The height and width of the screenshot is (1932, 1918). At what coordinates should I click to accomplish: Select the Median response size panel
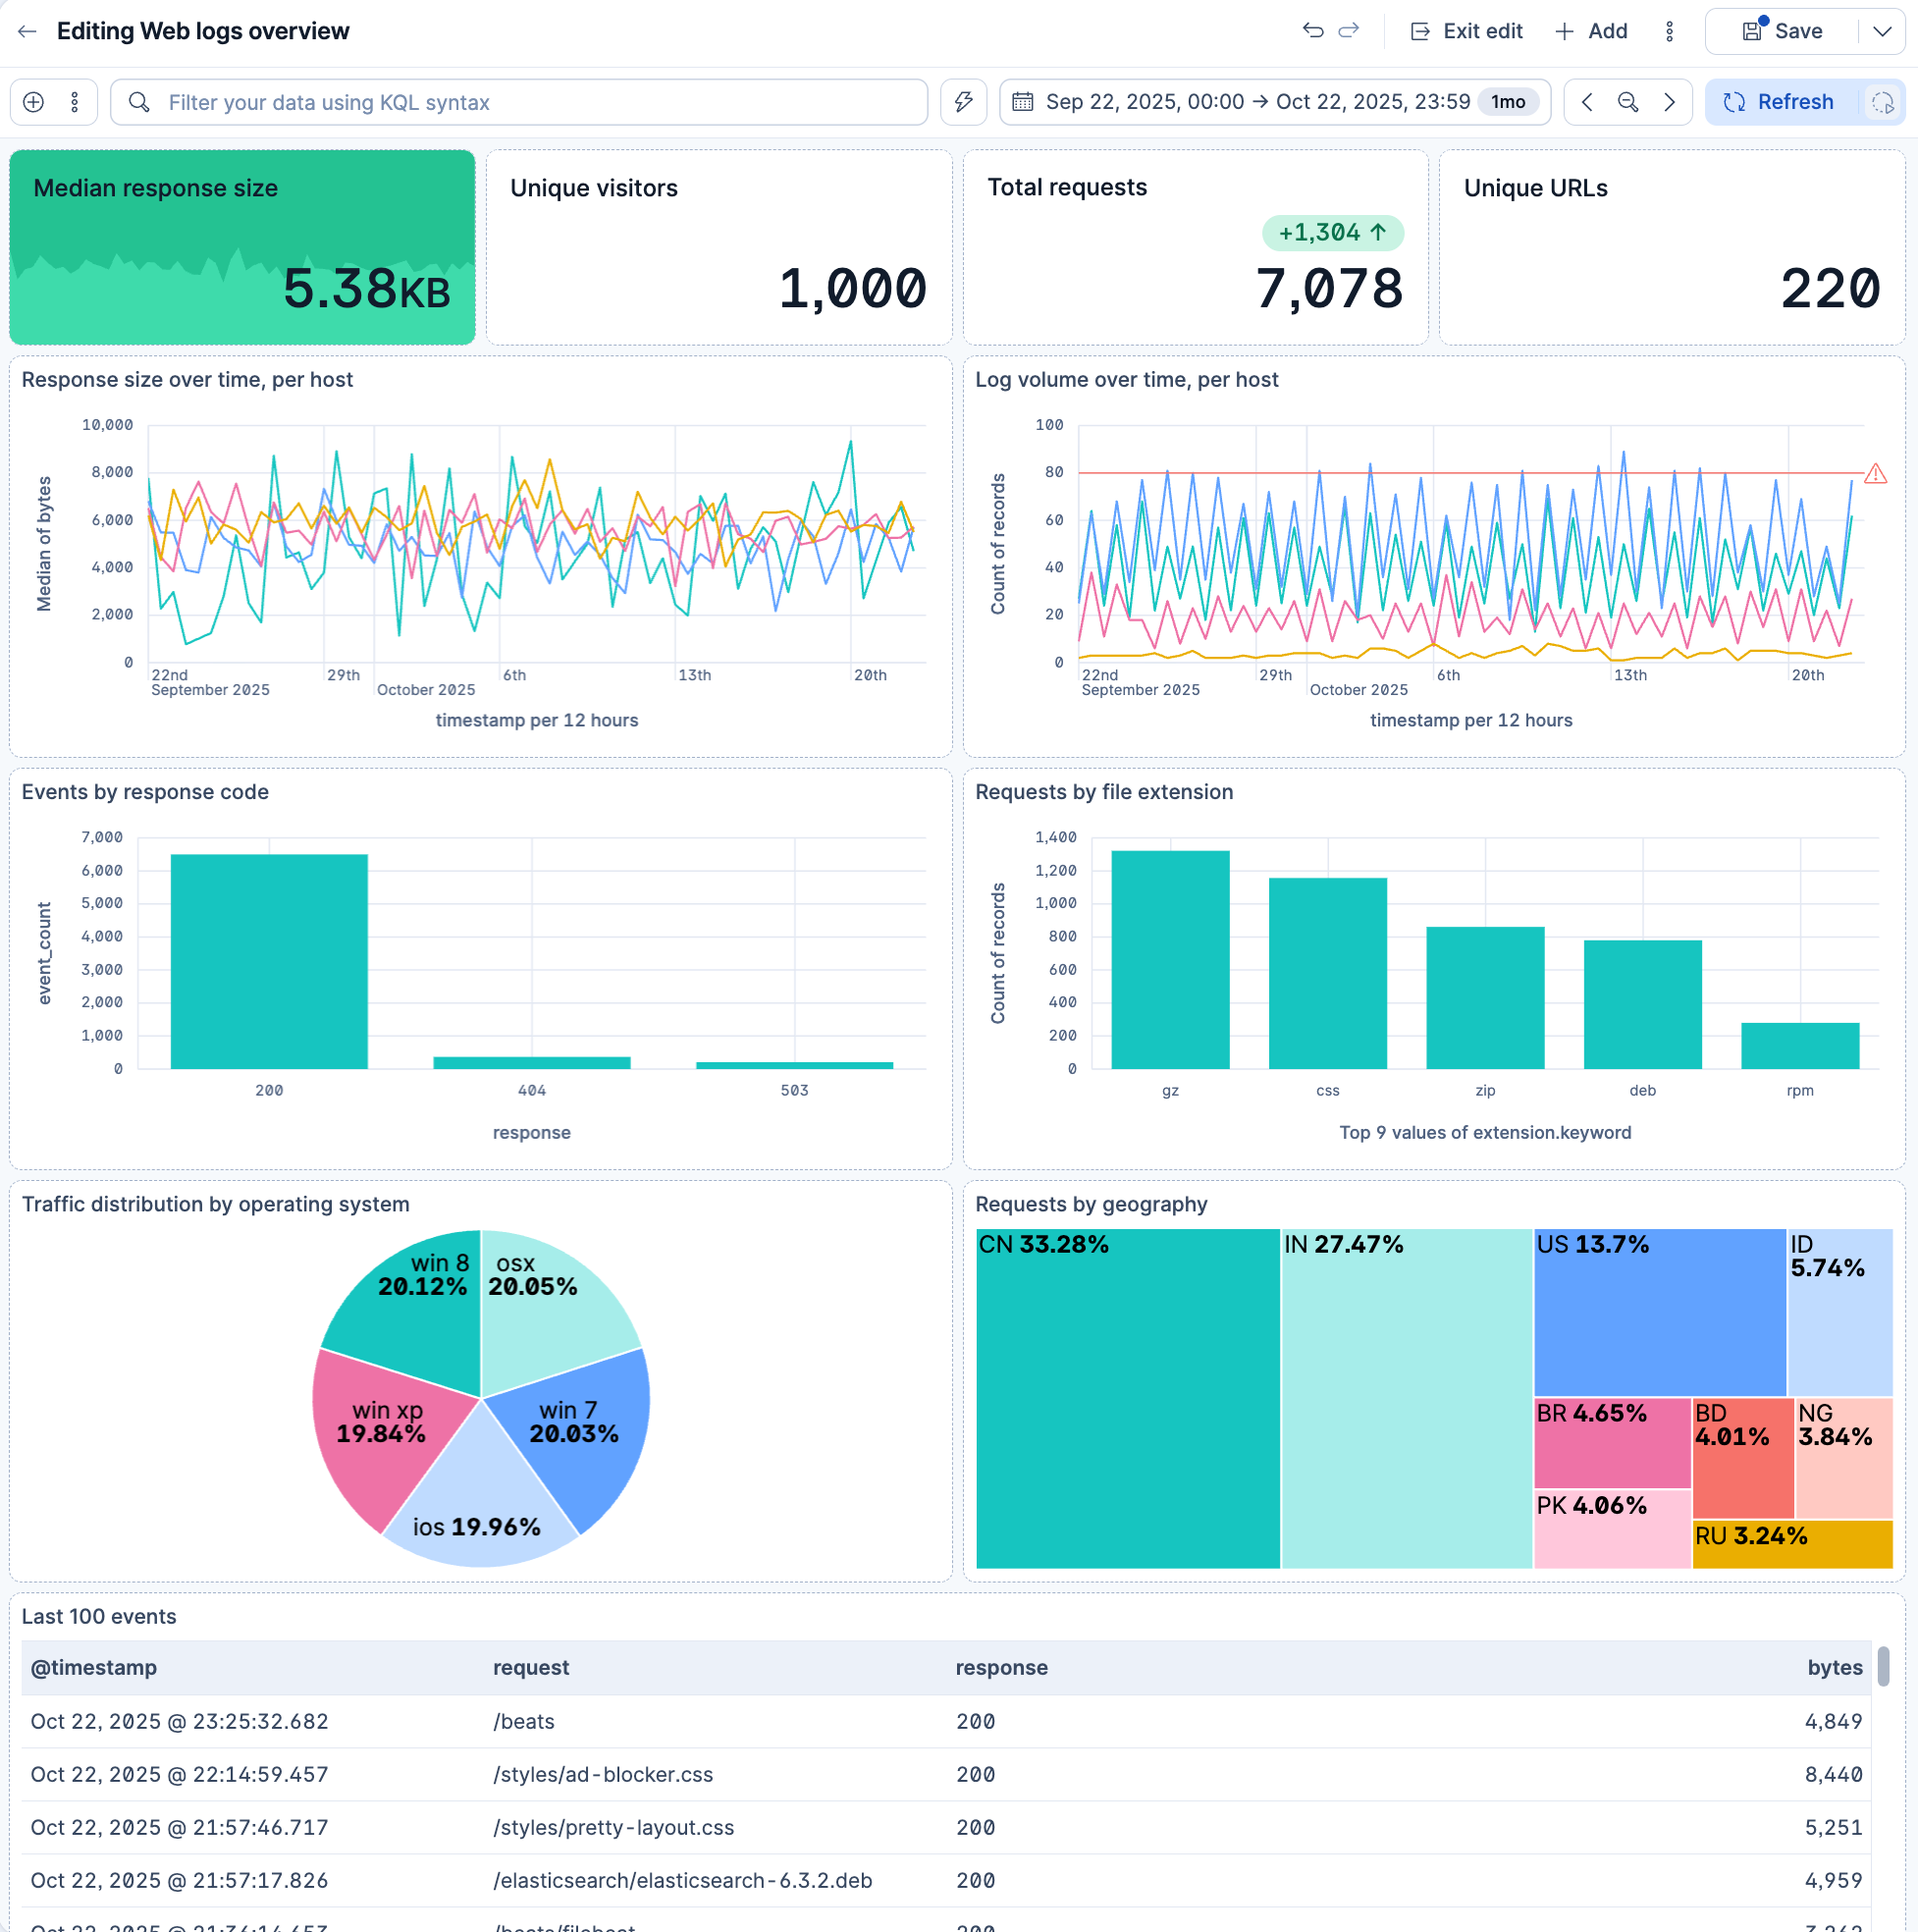pos(242,247)
